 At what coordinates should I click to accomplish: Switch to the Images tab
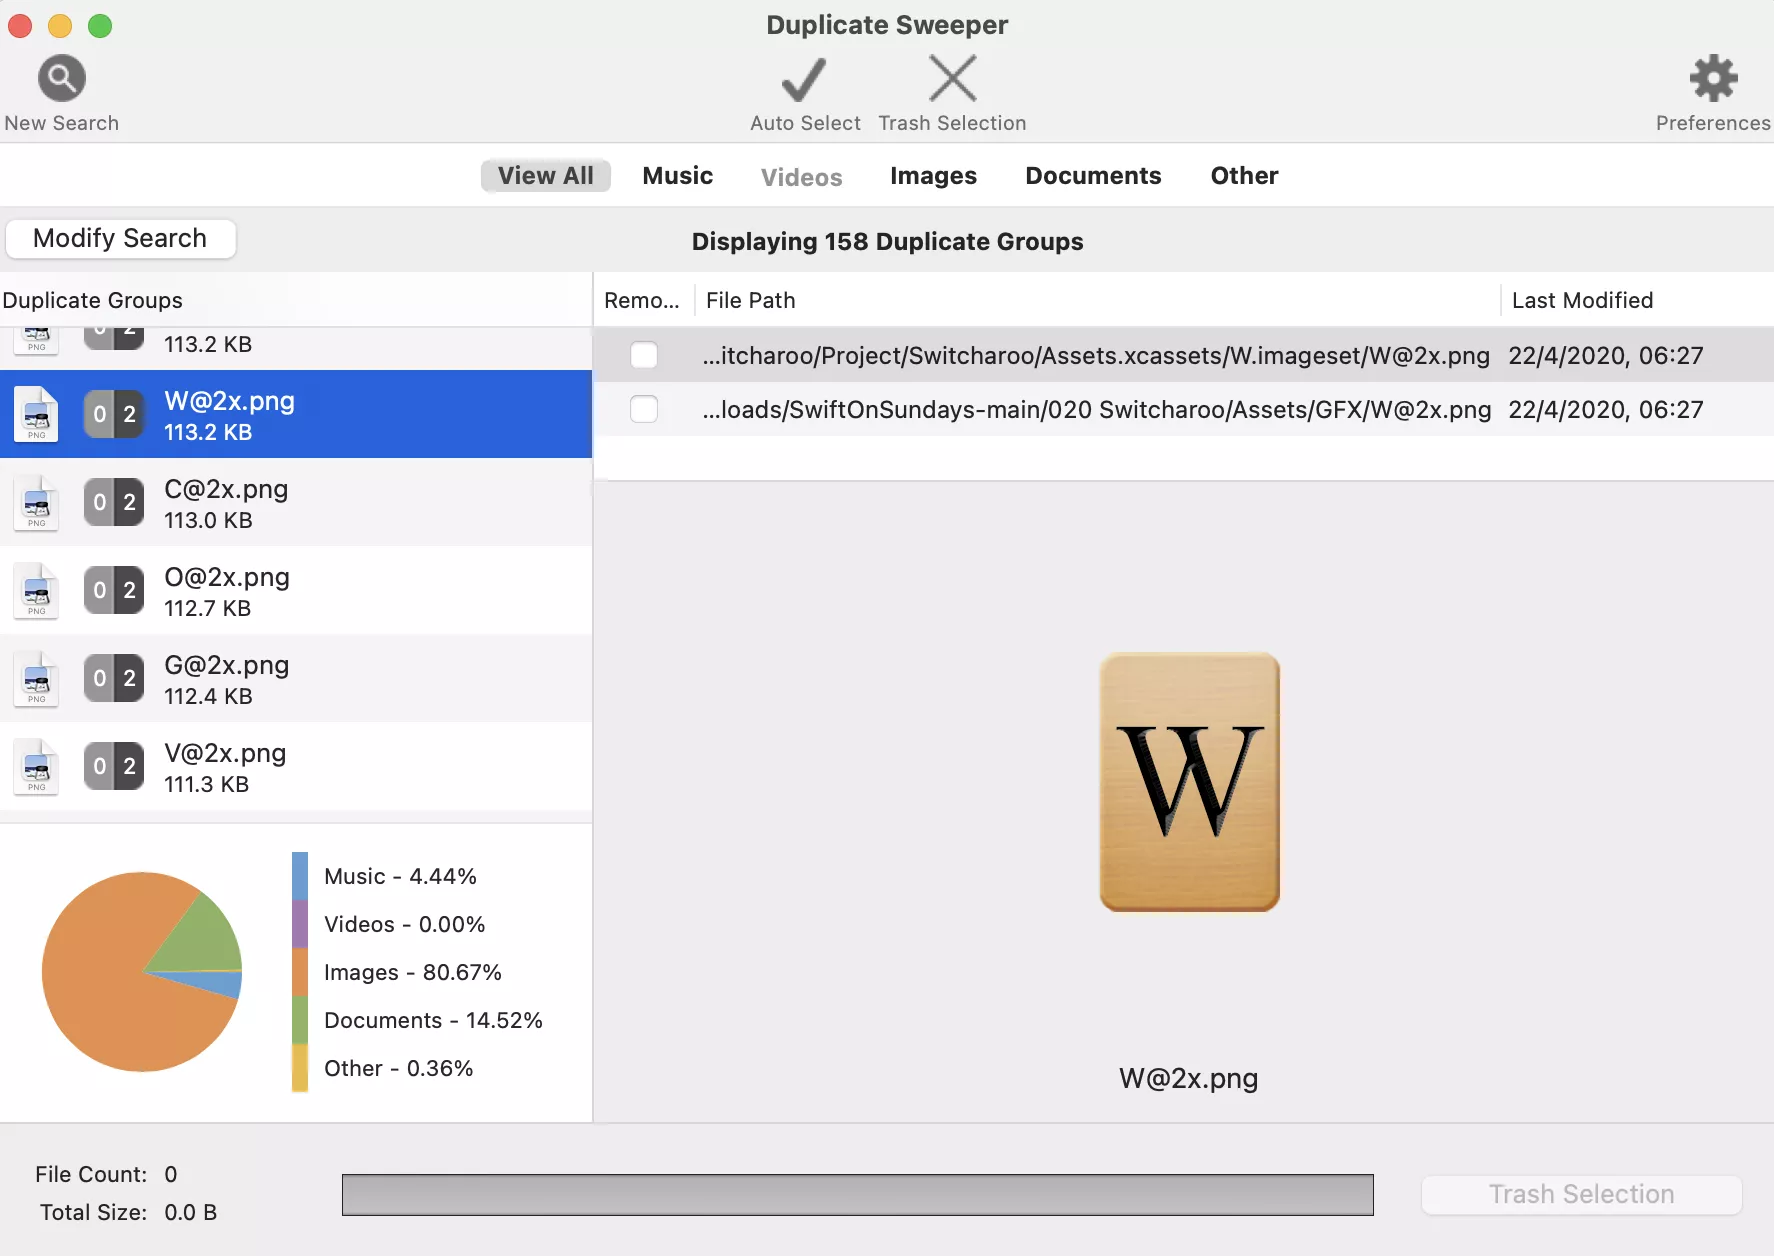tap(933, 176)
